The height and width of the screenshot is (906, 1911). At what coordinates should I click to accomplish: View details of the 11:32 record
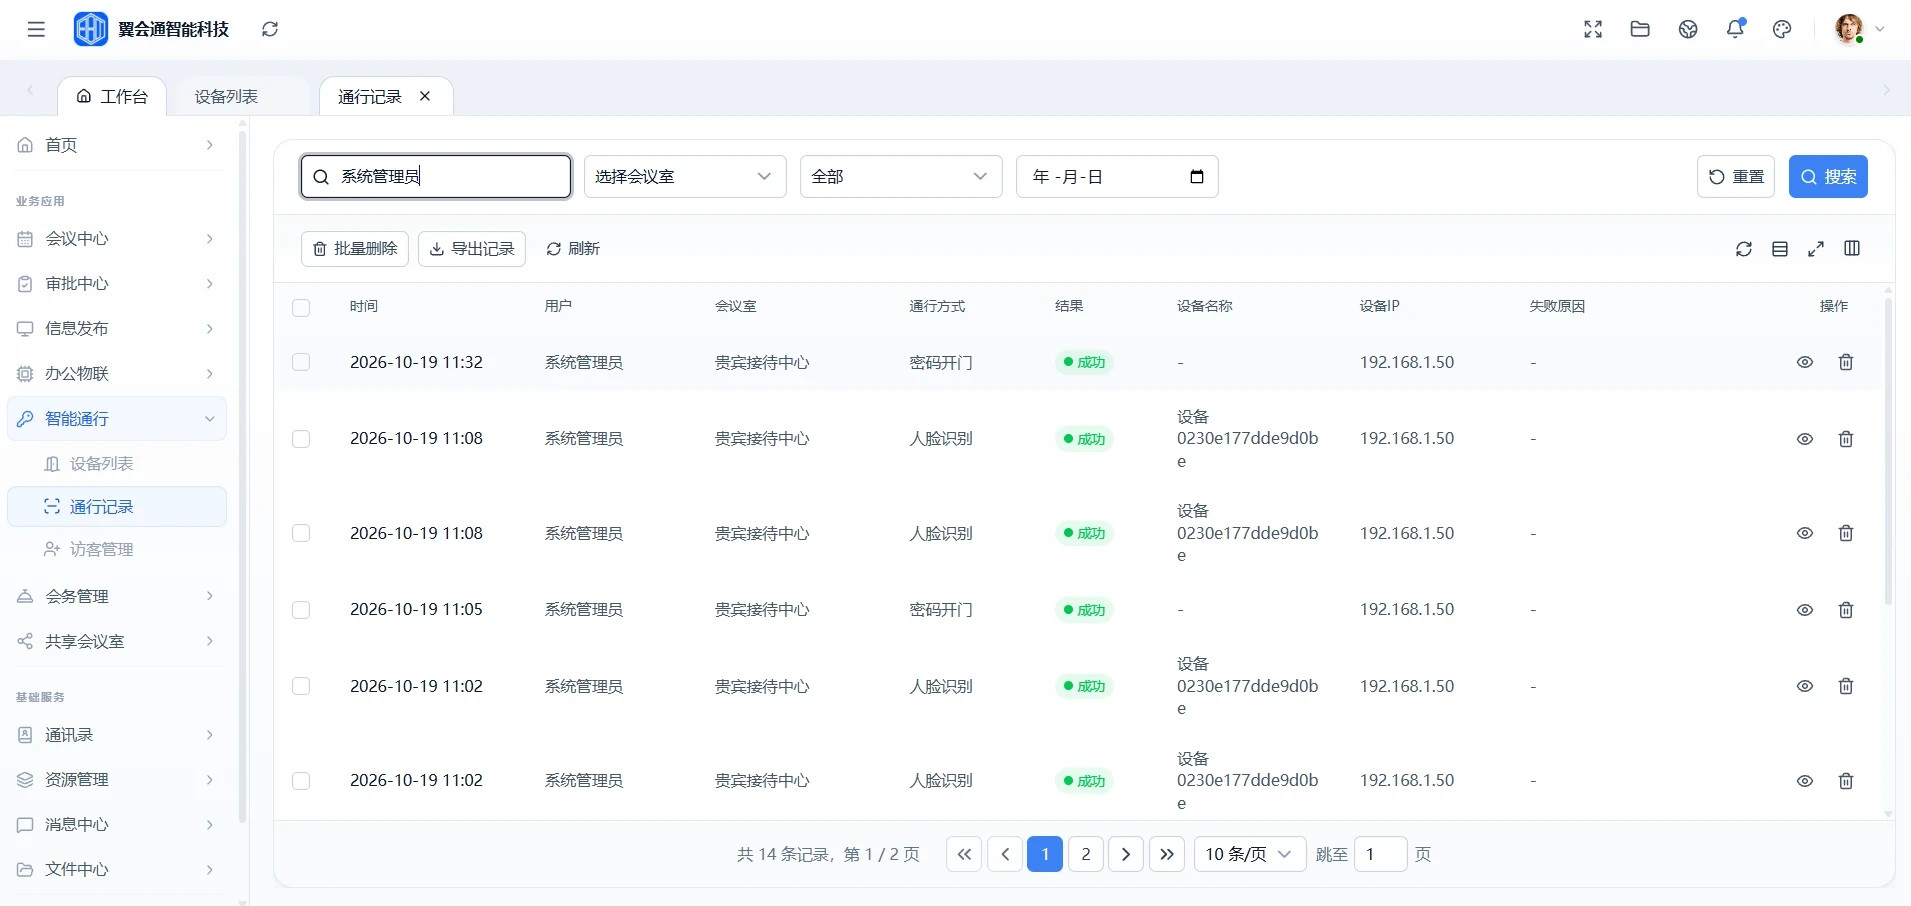point(1805,362)
